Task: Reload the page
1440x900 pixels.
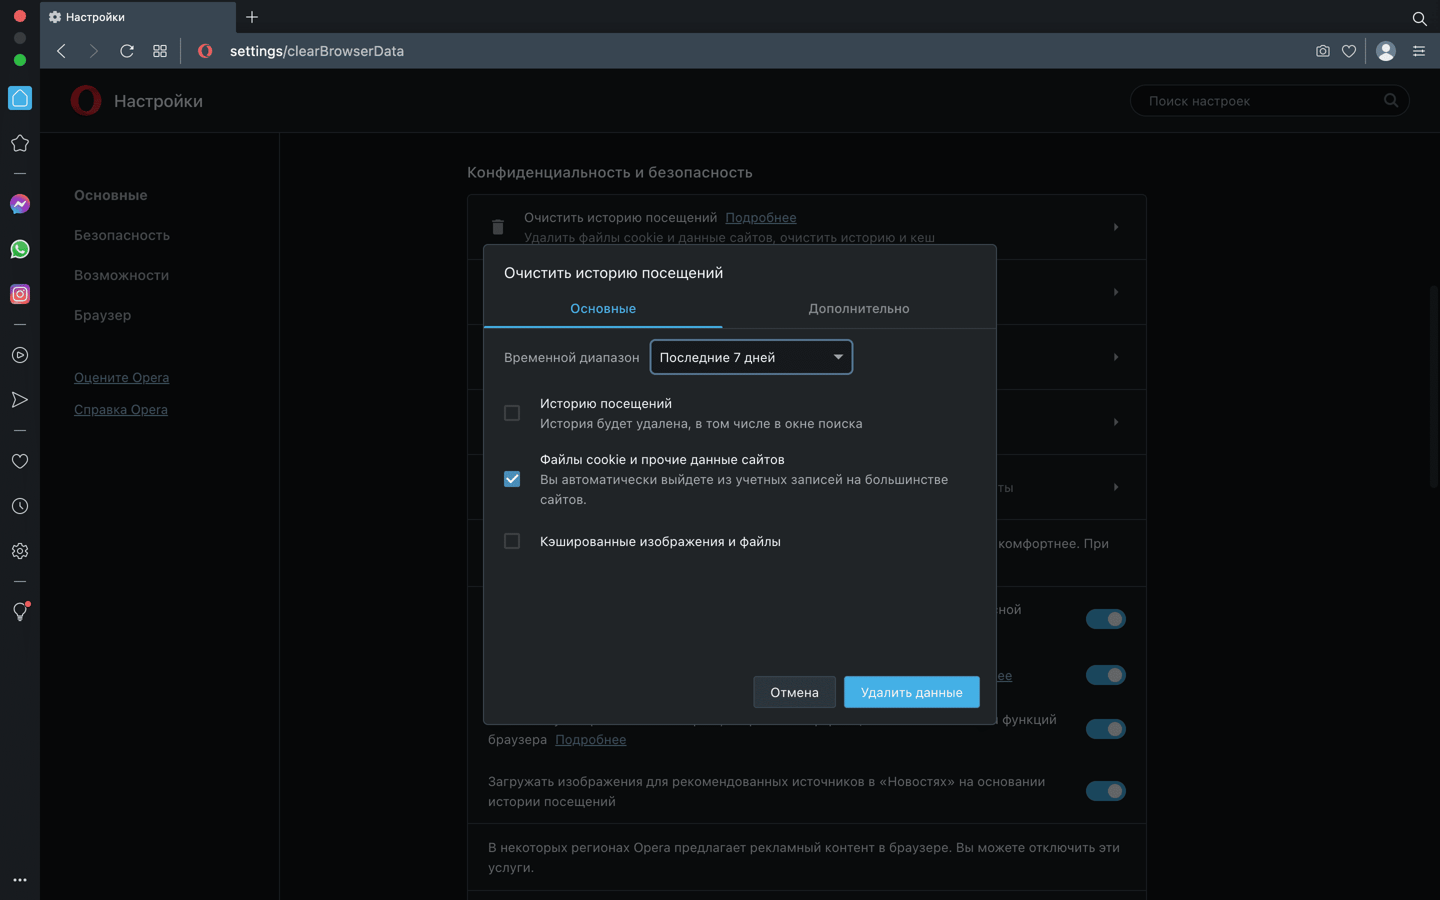Action: (127, 51)
